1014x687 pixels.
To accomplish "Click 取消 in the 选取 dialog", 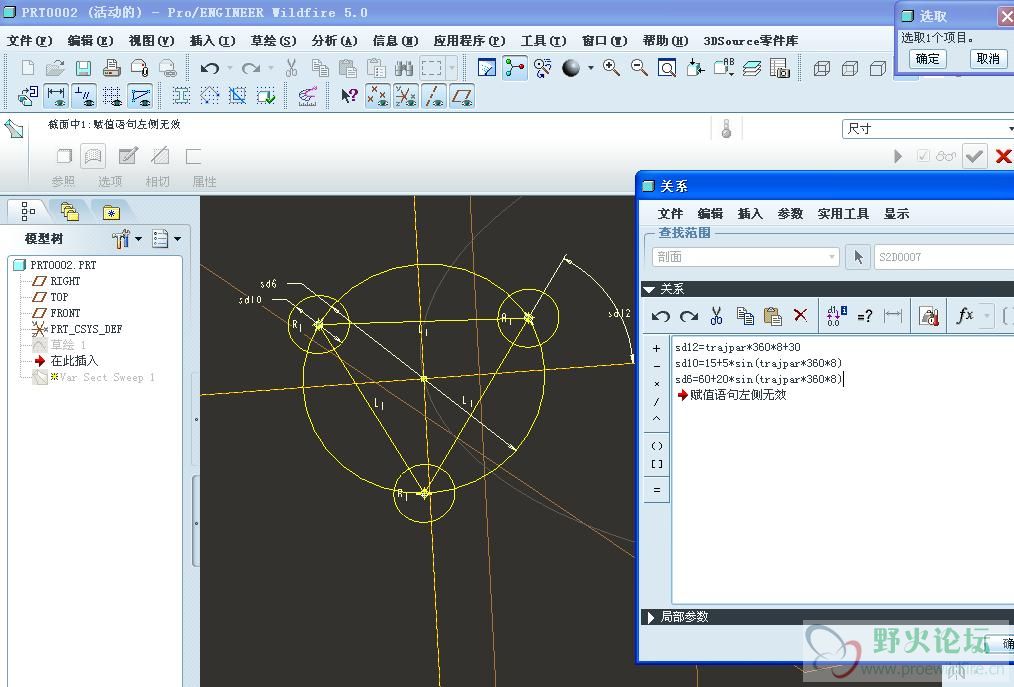I will point(987,59).
